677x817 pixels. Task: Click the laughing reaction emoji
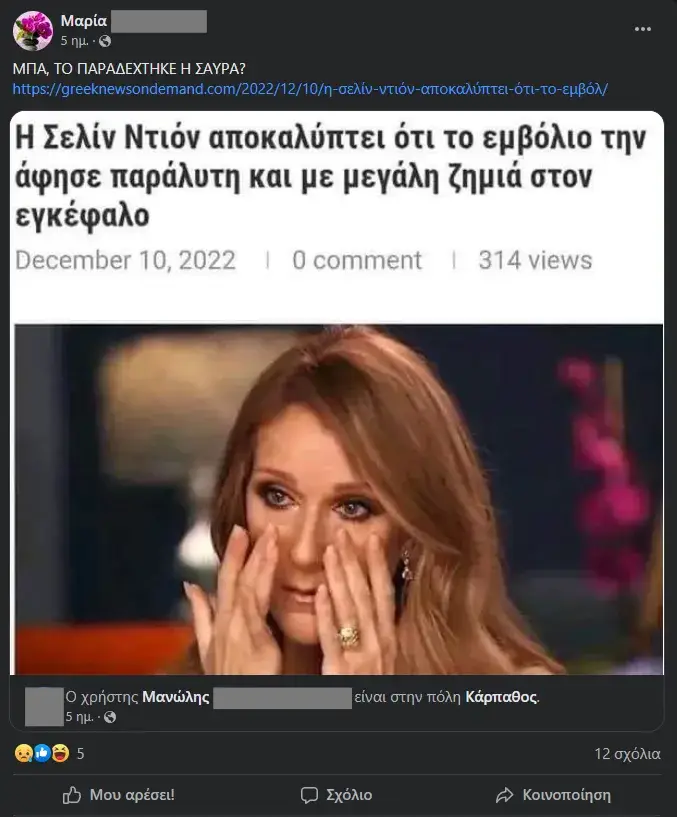60,753
